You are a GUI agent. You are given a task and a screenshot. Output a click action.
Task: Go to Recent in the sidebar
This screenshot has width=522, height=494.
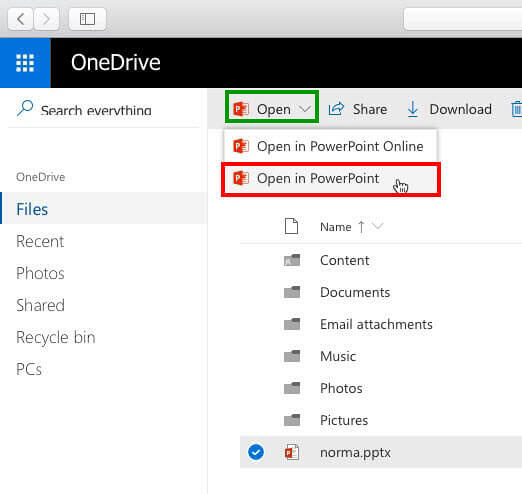(x=40, y=241)
